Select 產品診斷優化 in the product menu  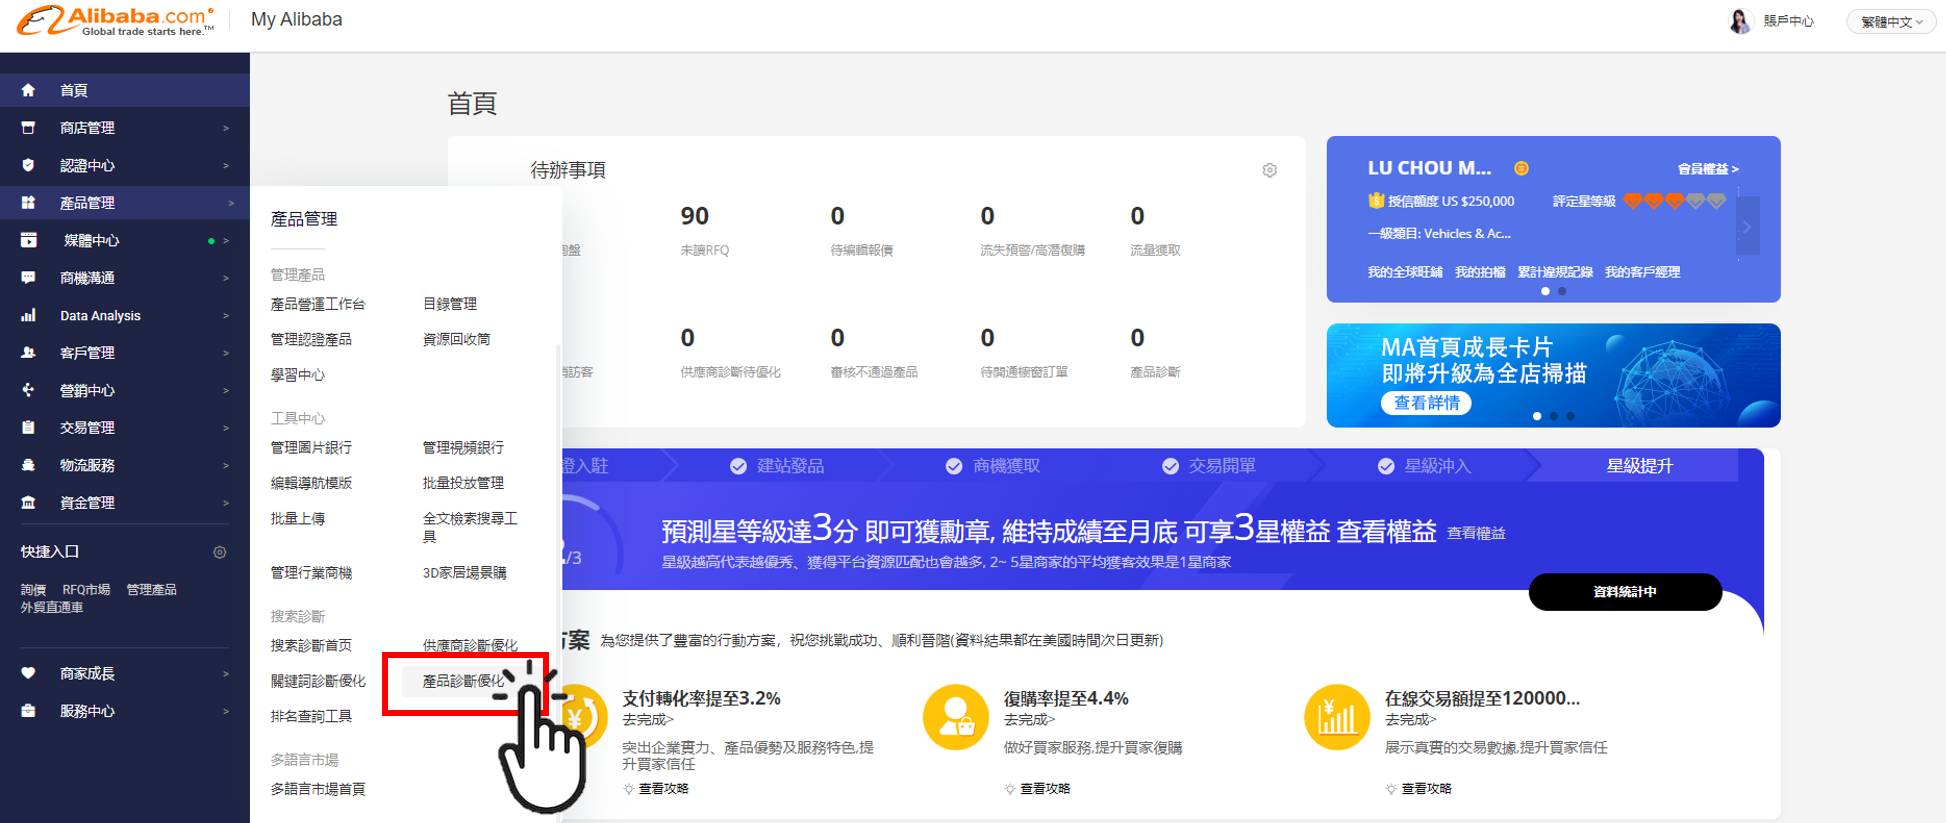[463, 681]
